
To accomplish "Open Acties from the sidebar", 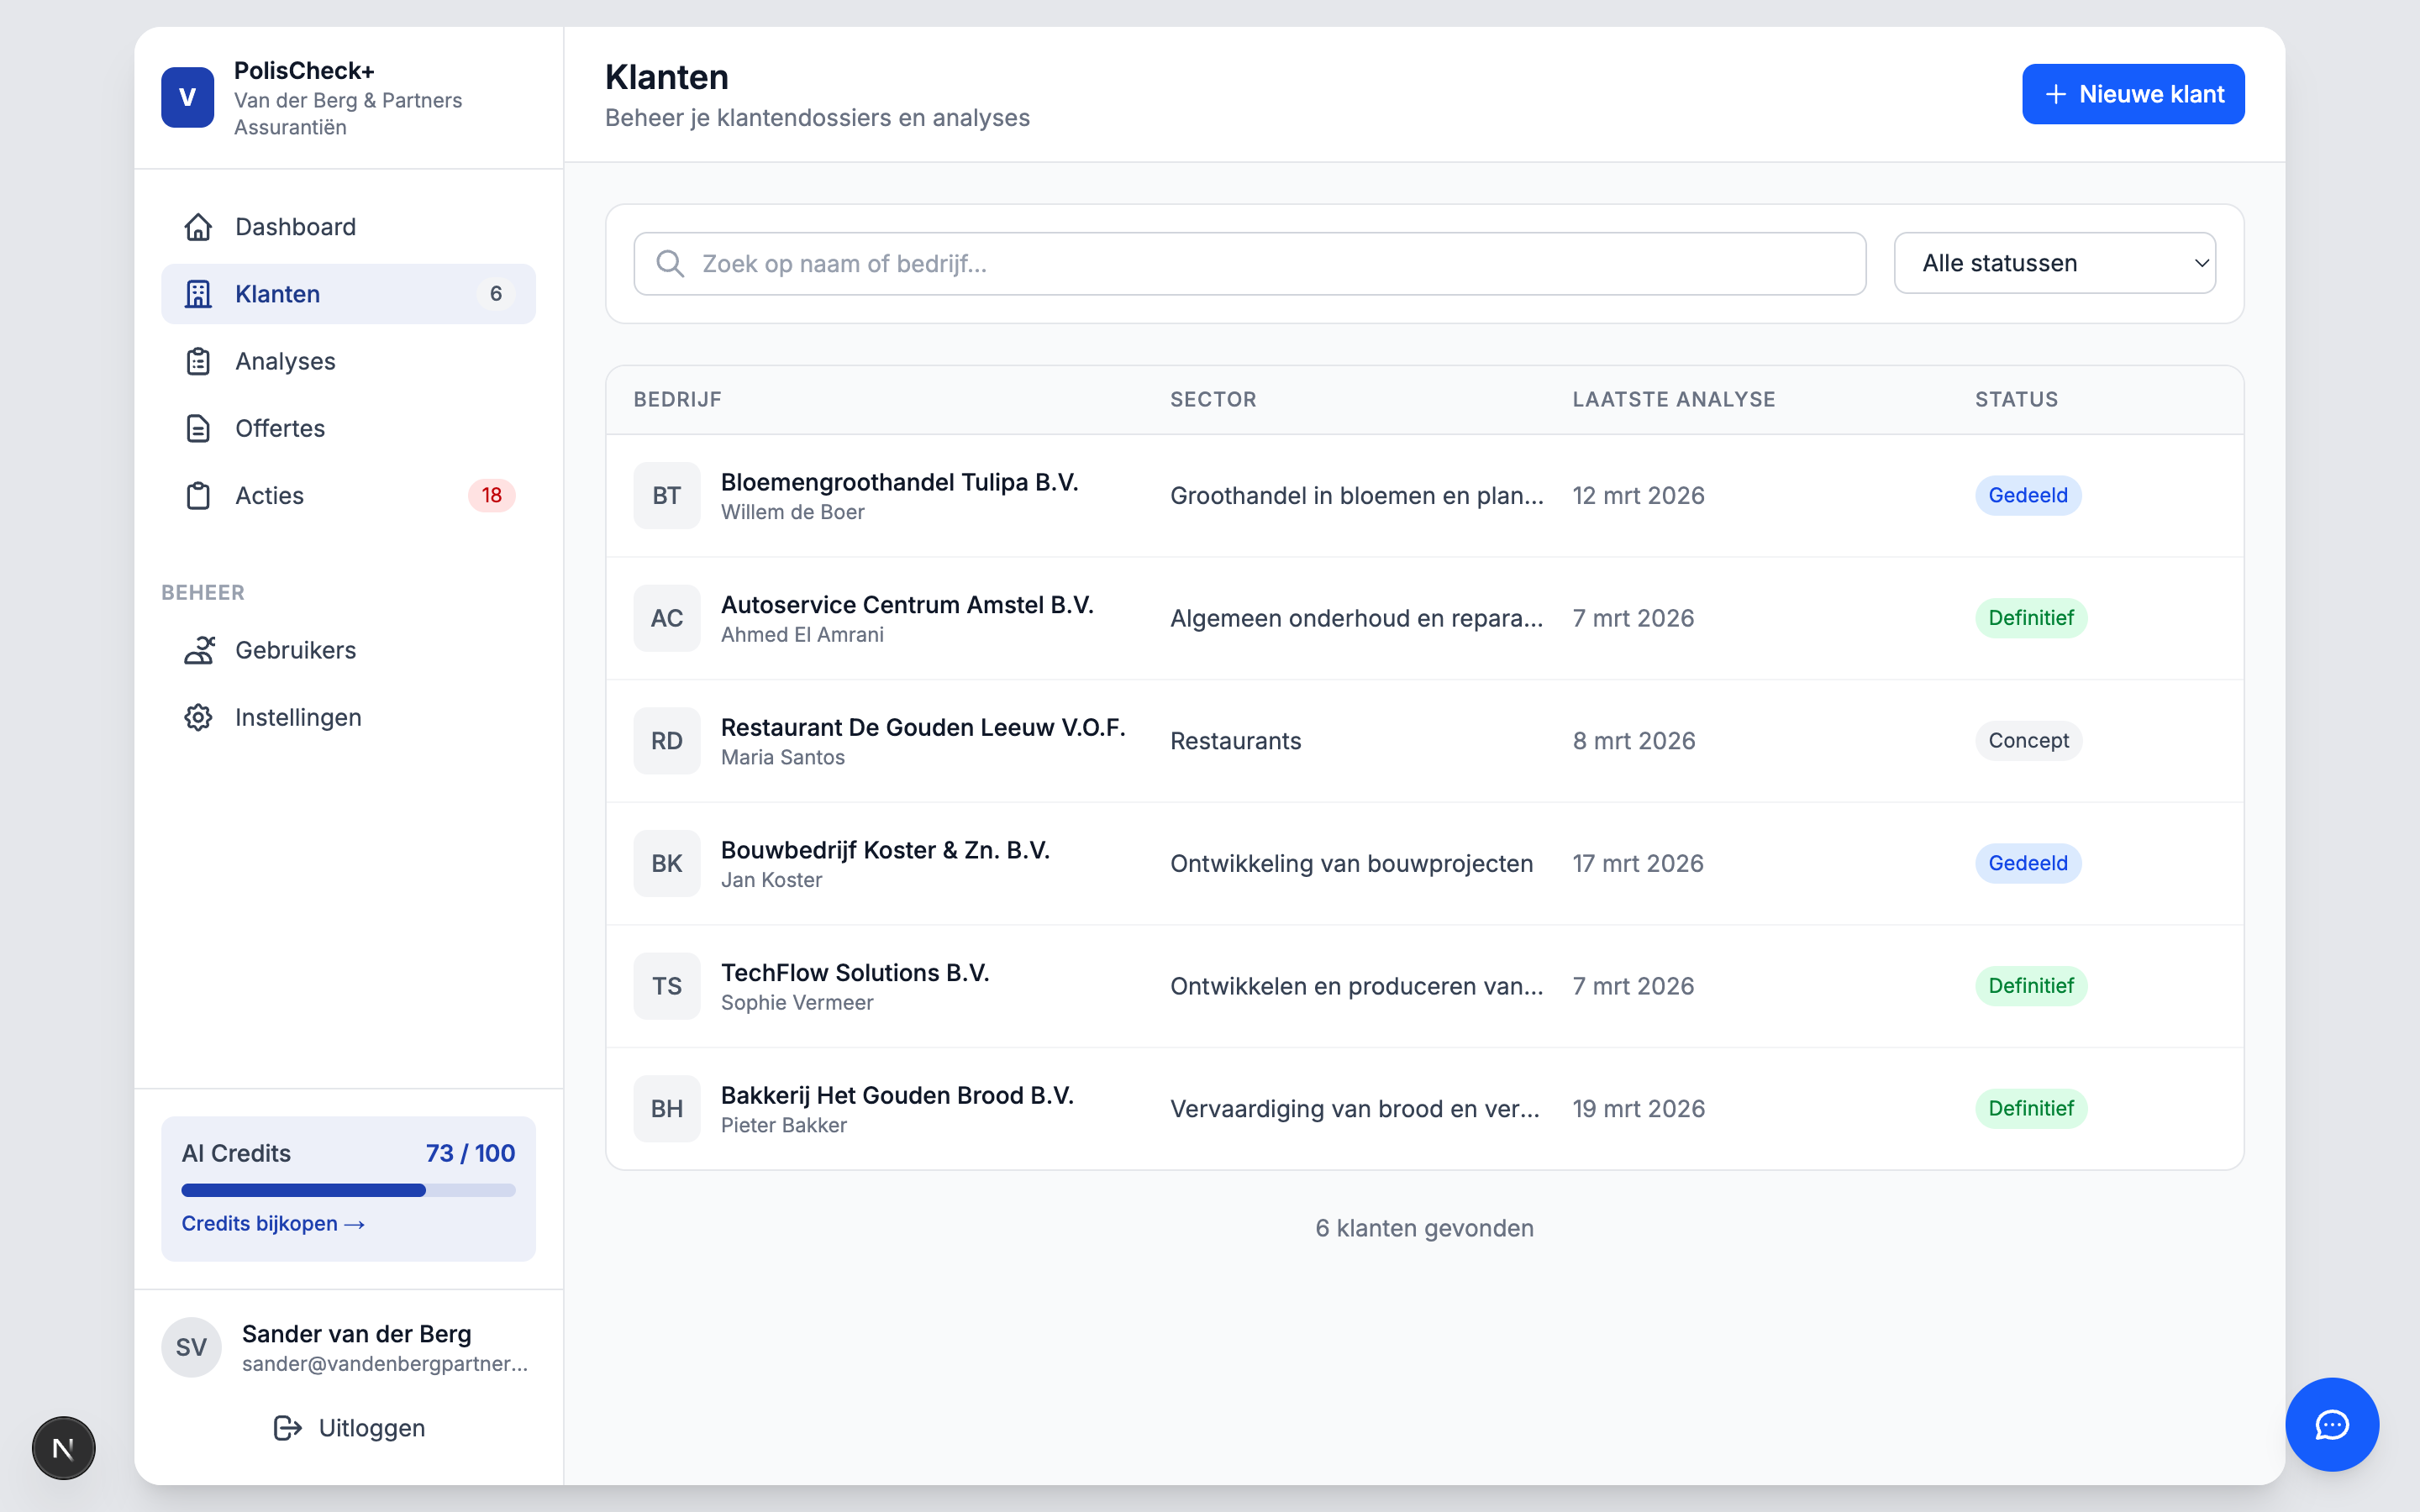I will (x=348, y=495).
